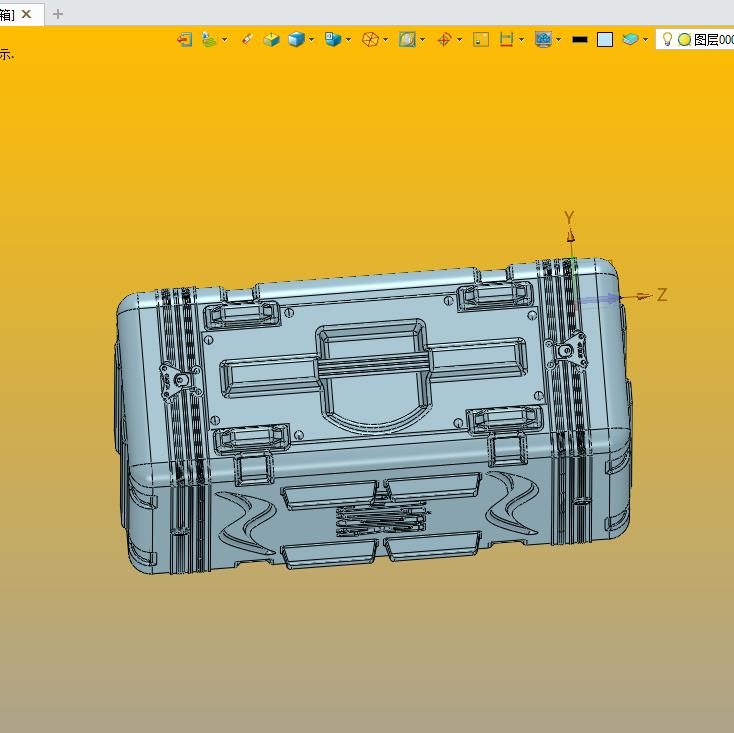Screen dimensions: 734x733
Task: Click the exit icon with red arrow
Action: pos(184,39)
